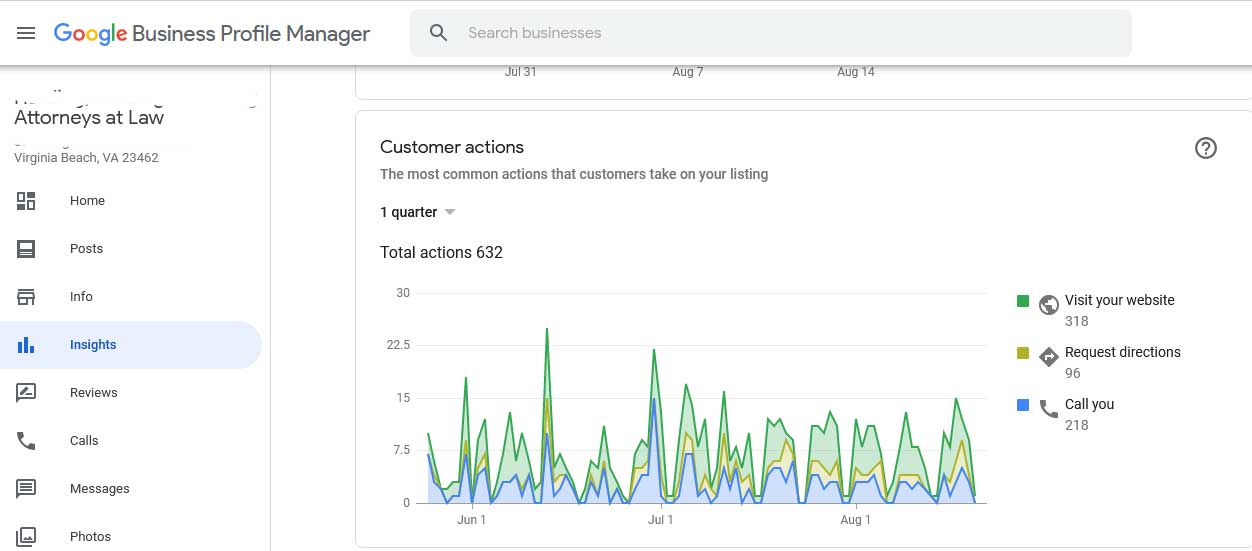Select Visit your website legend label
The height and width of the screenshot is (551, 1252).
[x=1119, y=300]
